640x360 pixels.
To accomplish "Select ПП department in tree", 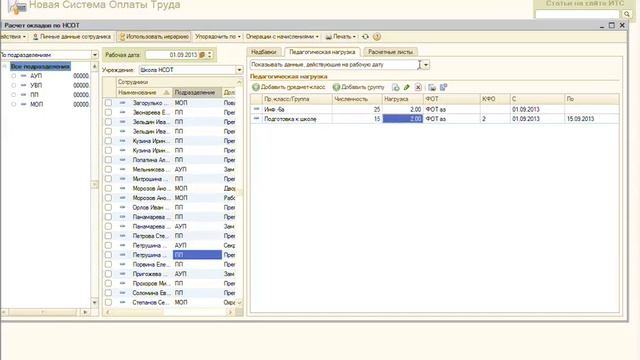I will click(x=34, y=95).
